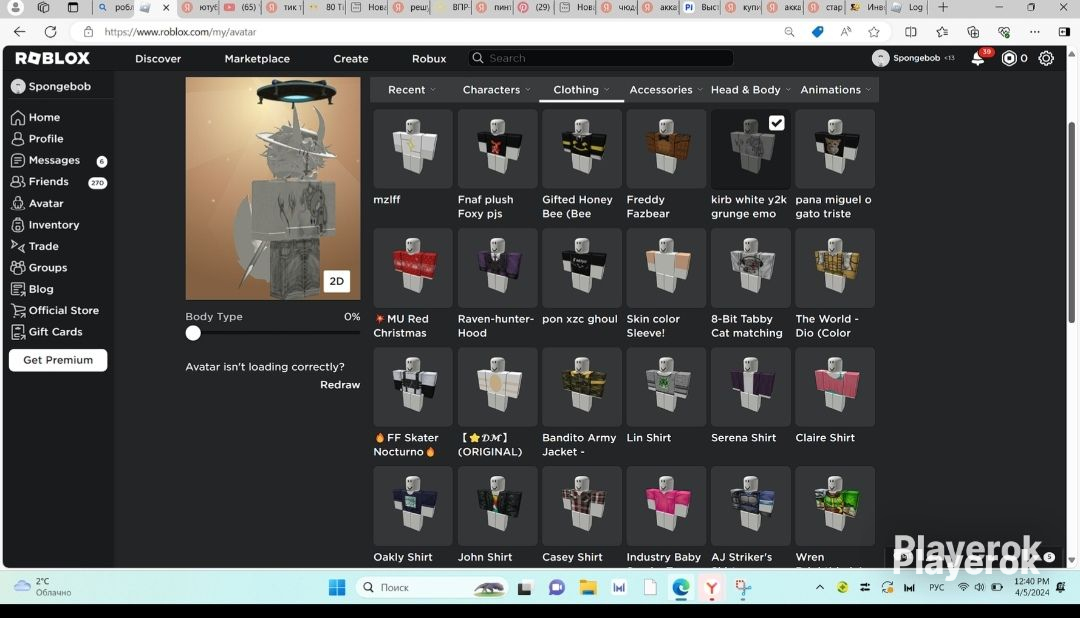
Task: Click the Roblox logo
Action: click(x=52, y=59)
